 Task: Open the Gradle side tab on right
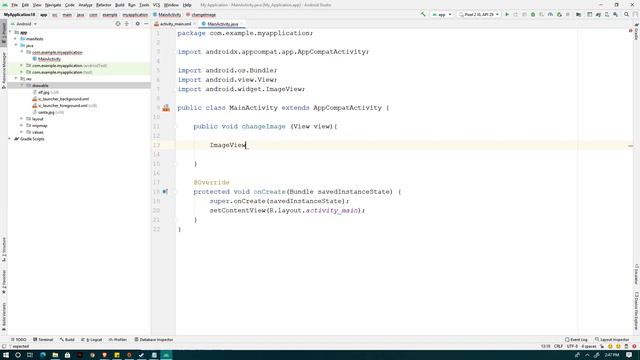click(x=636, y=31)
